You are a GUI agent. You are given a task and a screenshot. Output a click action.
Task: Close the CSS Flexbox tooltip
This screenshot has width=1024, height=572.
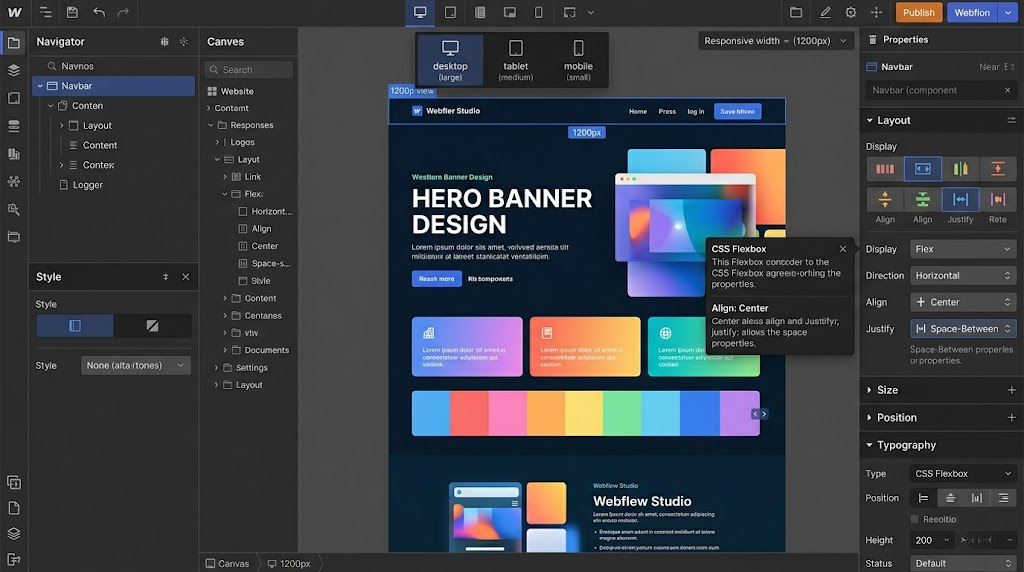click(842, 249)
